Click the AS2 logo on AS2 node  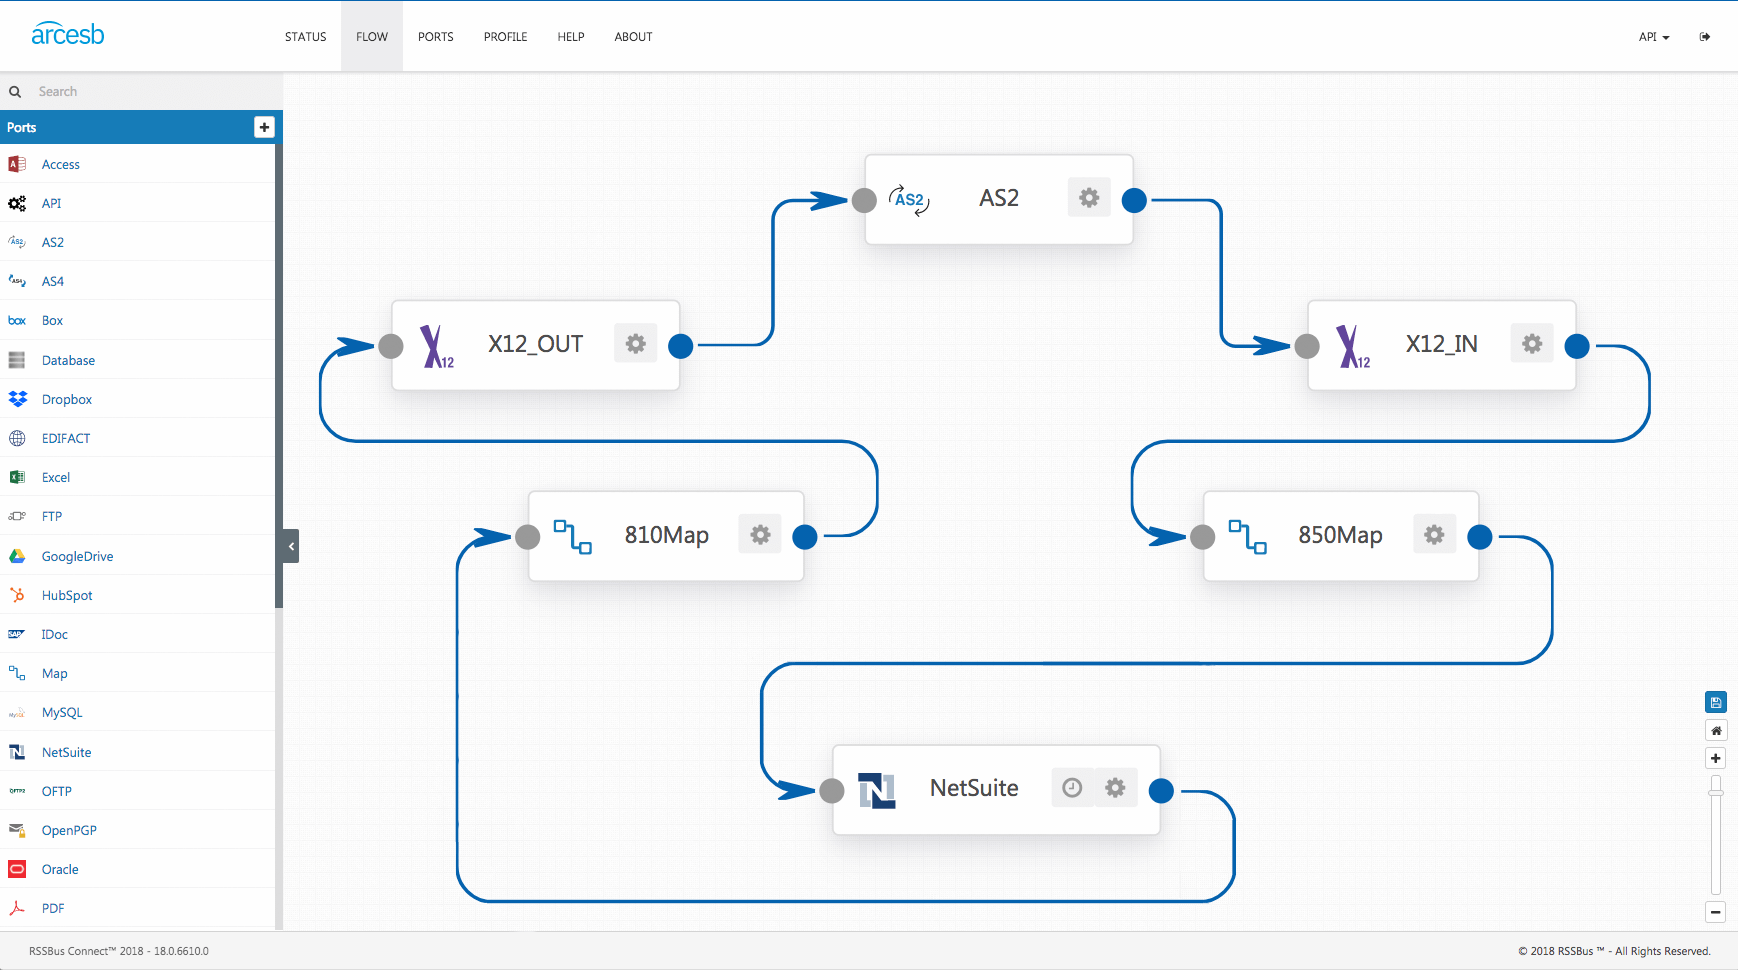click(909, 199)
